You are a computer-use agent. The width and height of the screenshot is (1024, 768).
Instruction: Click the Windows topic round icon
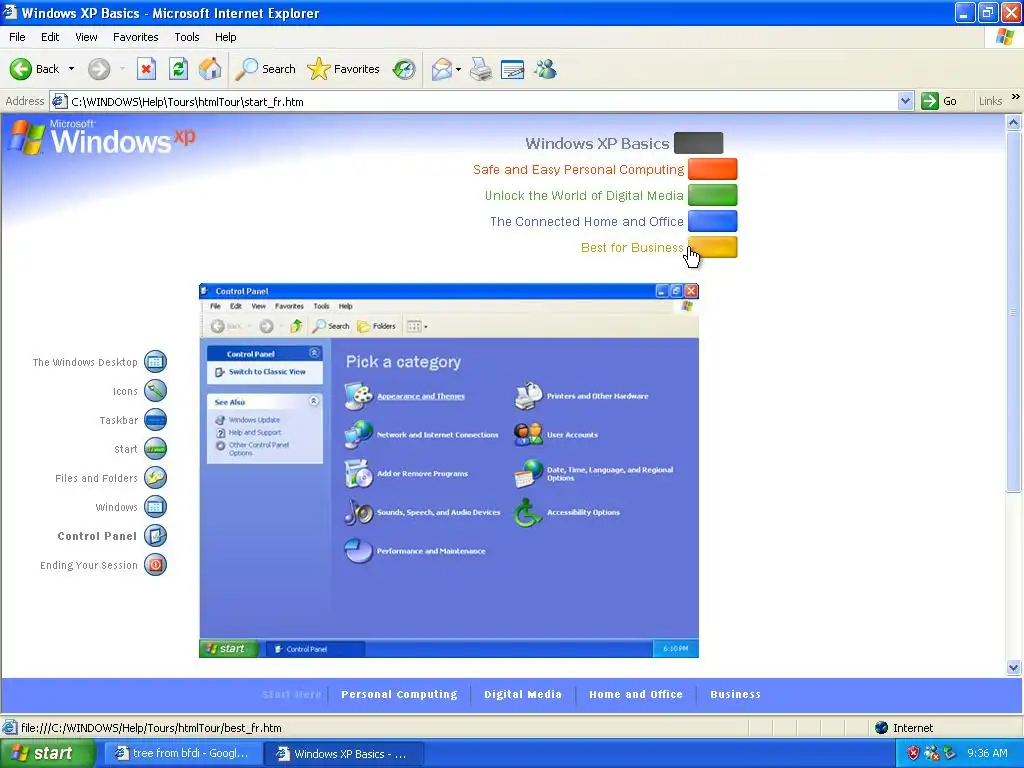coord(155,507)
